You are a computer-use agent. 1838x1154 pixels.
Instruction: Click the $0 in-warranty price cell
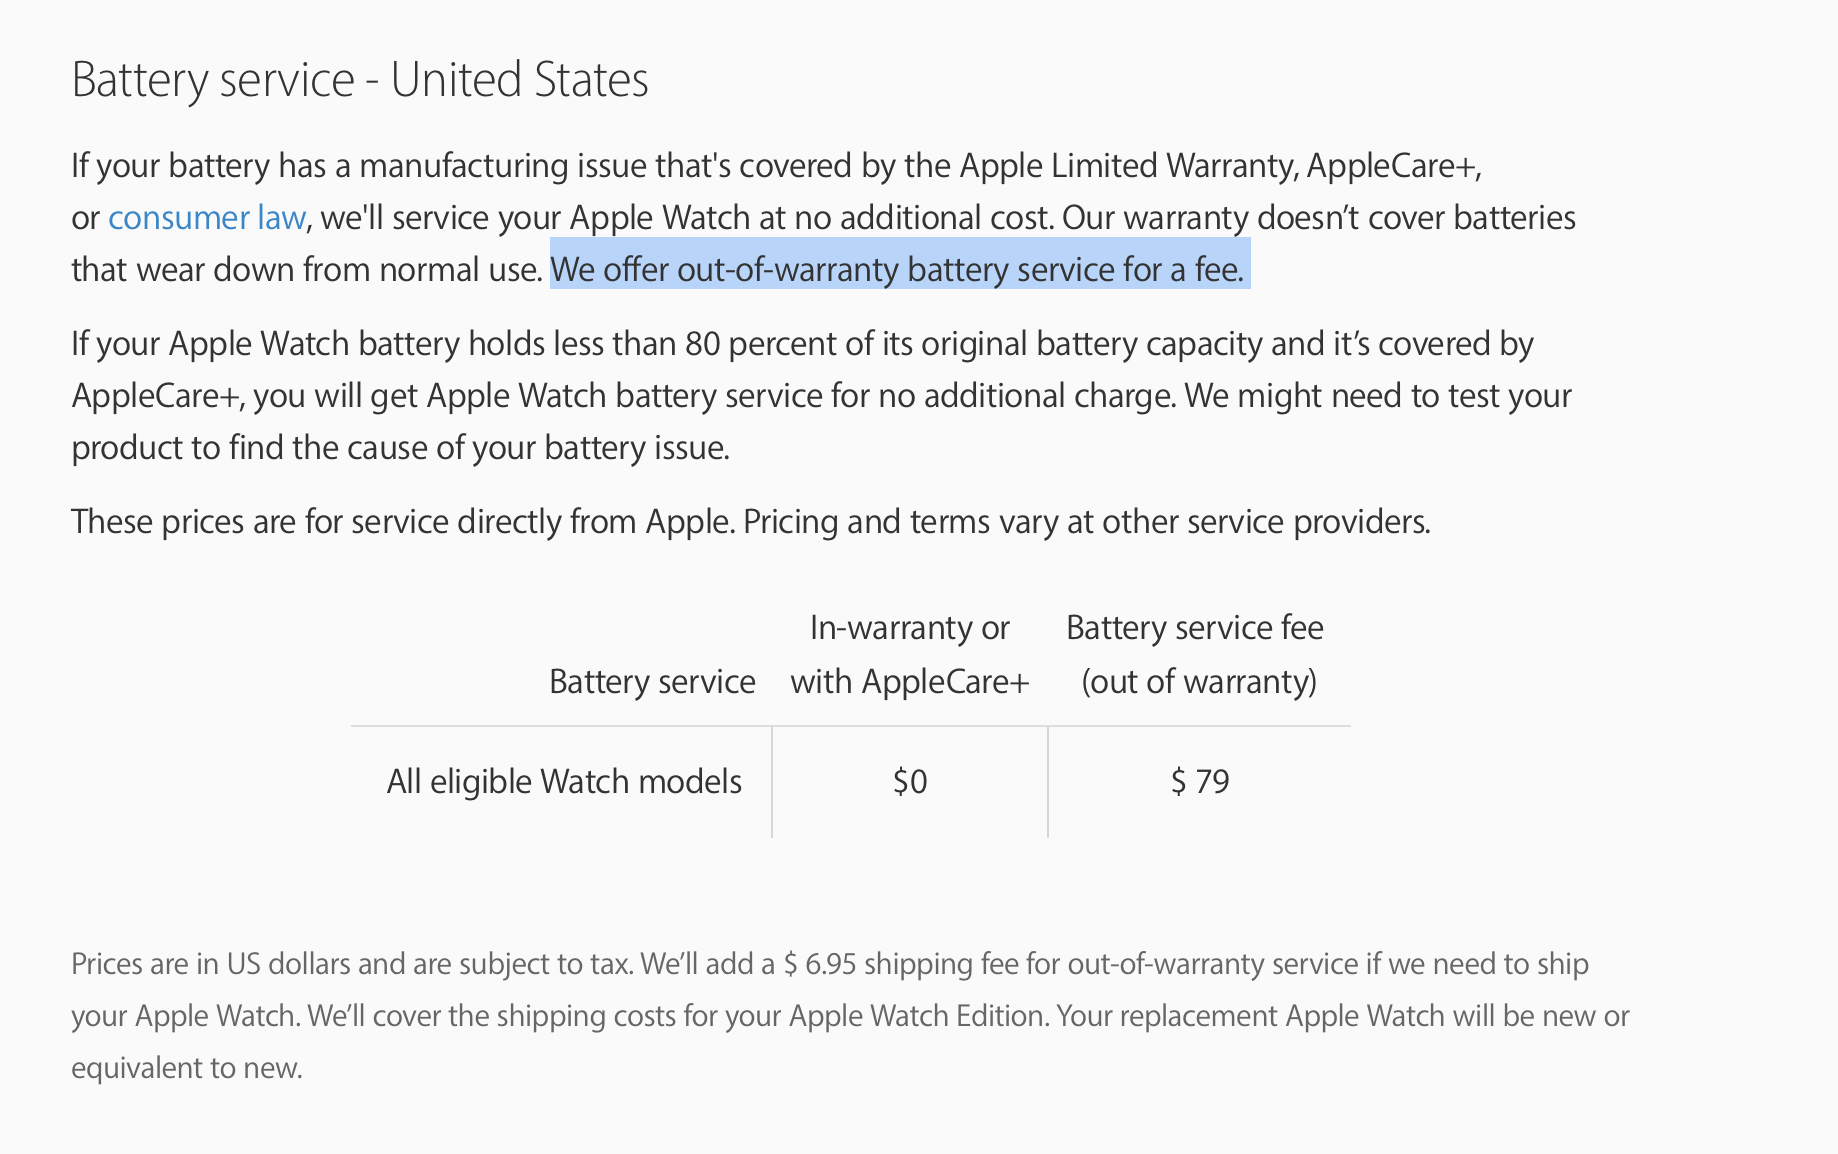(x=910, y=781)
